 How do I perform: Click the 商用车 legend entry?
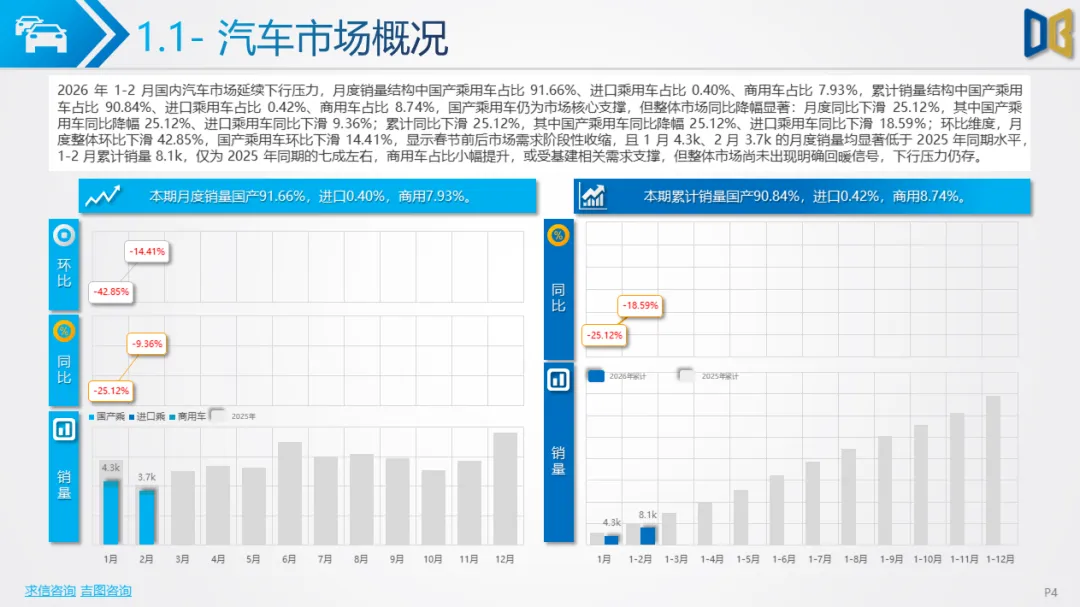pos(187,416)
